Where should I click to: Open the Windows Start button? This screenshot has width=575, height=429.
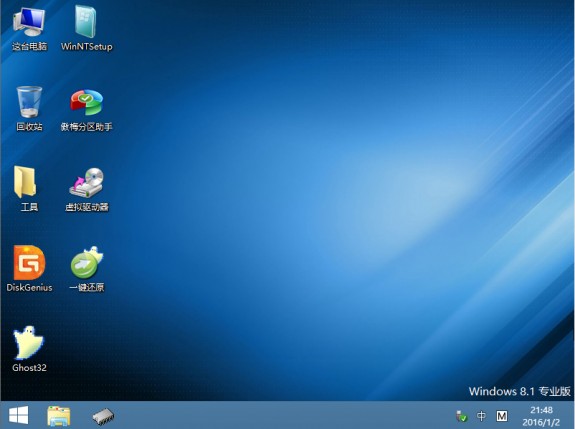pyautogui.click(x=18, y=415)
